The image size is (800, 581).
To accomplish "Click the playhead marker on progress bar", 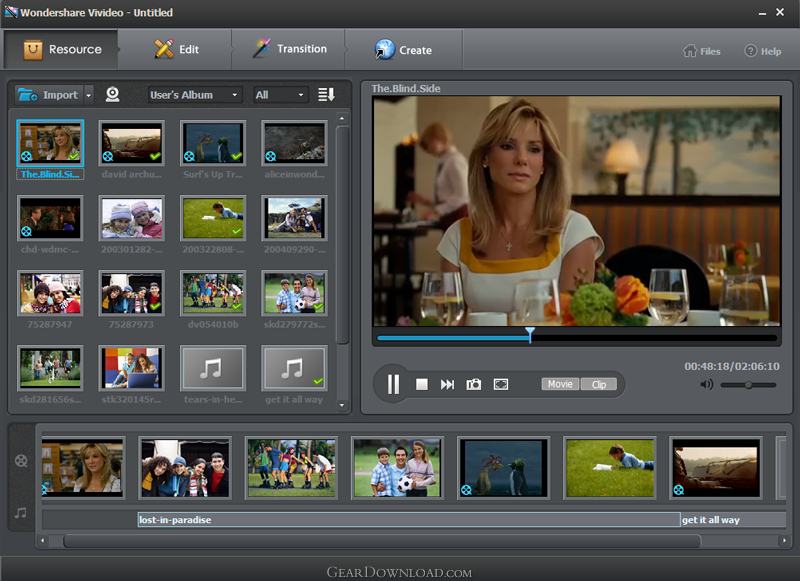I will 530,335.
